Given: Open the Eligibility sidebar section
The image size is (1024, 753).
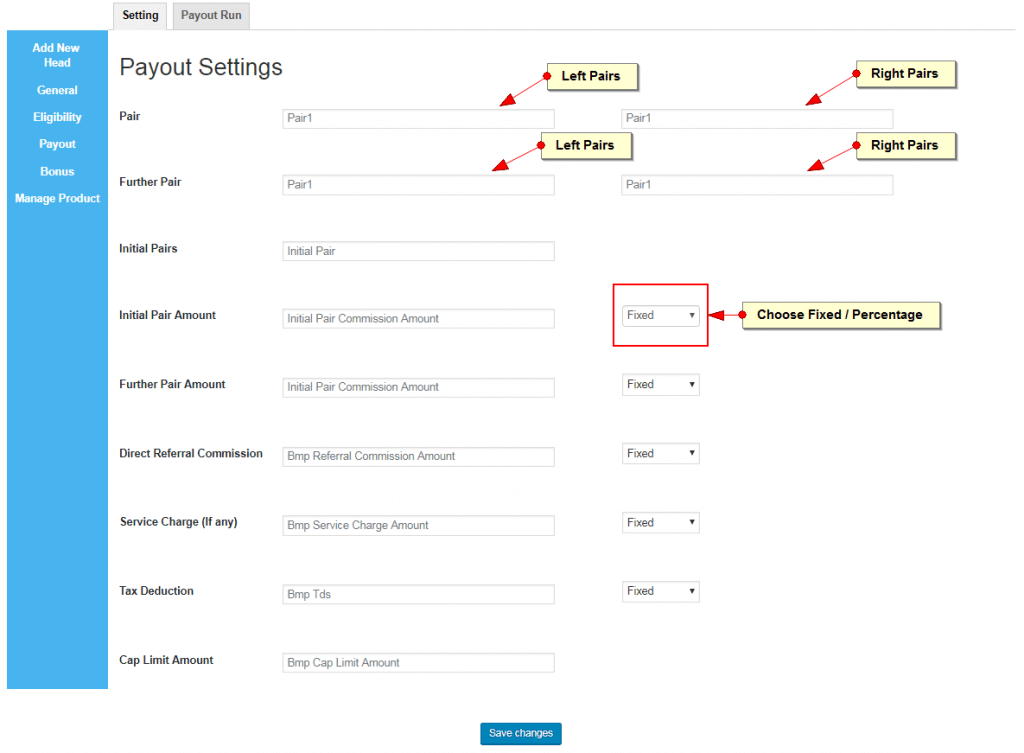Looking at the screenshot, I should click(57, 117).
